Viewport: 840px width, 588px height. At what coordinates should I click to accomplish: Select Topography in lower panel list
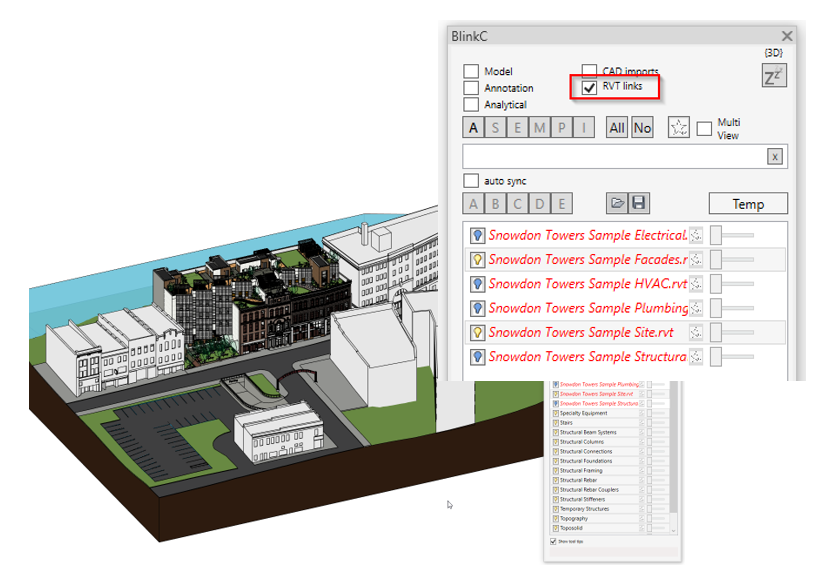(573, 518)
